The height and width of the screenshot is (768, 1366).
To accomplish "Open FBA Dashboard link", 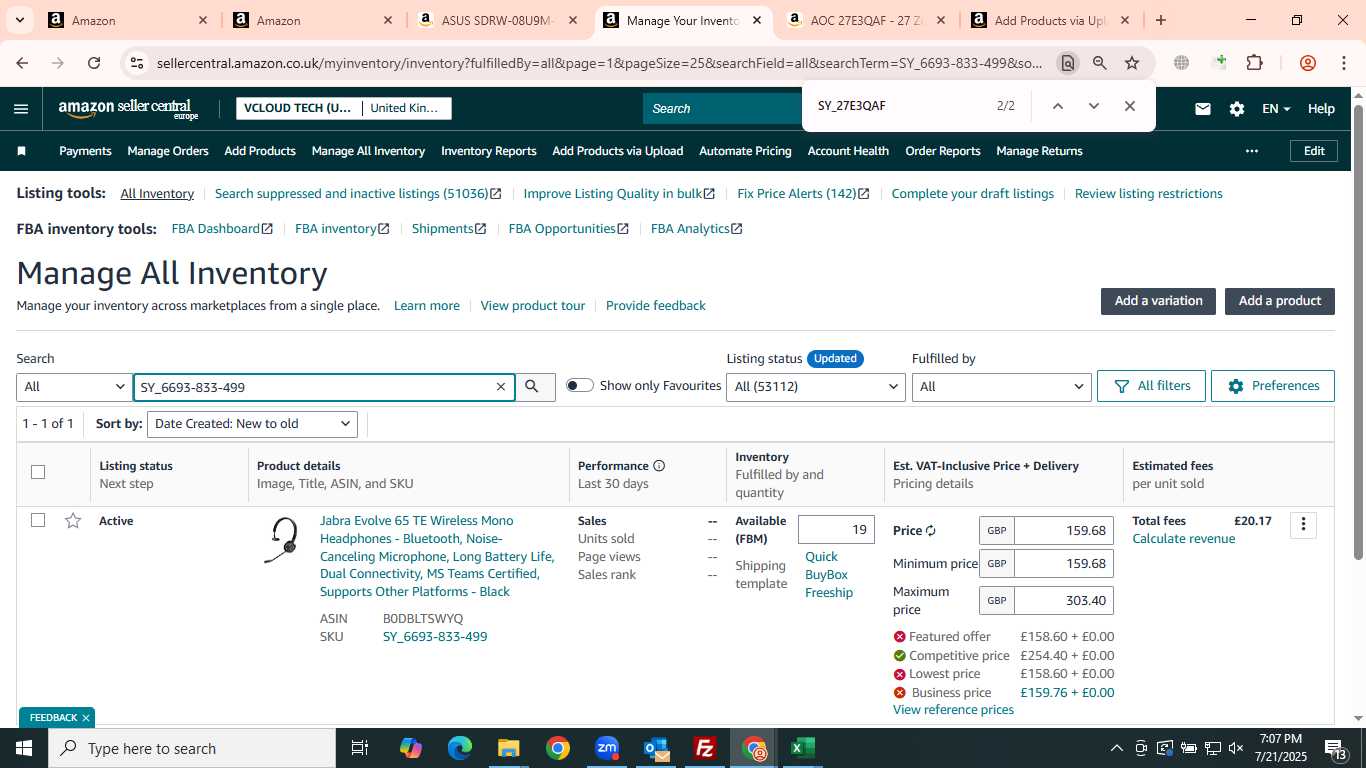I will (222, 229).
